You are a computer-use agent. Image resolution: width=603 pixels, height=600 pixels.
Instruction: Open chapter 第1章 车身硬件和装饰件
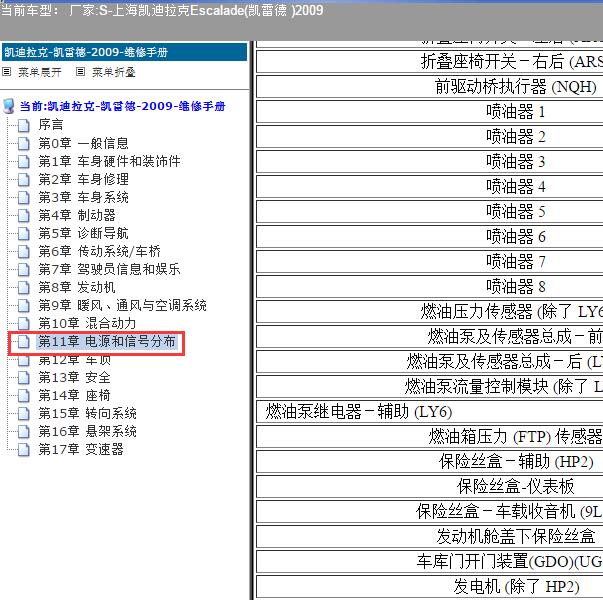point(109,161)
